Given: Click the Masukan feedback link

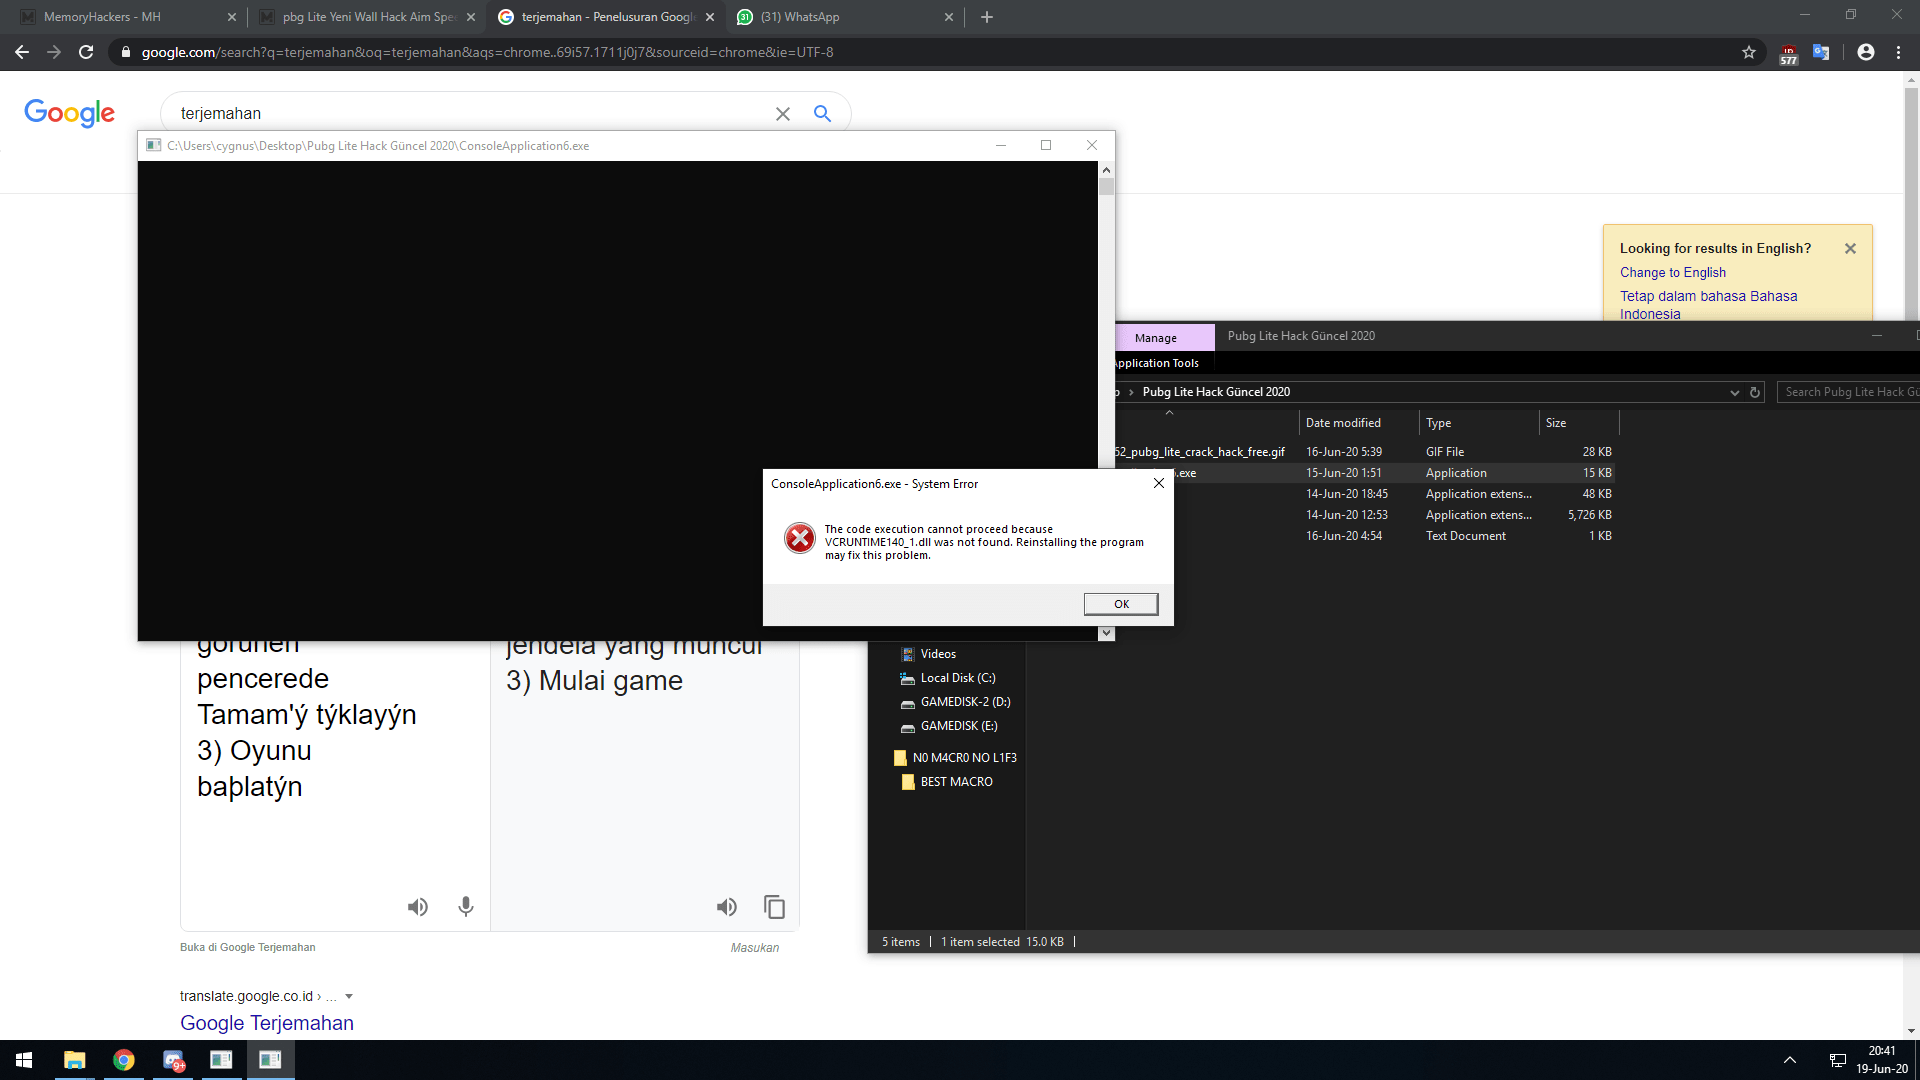Looking at the screenshot, I should 755,948.
